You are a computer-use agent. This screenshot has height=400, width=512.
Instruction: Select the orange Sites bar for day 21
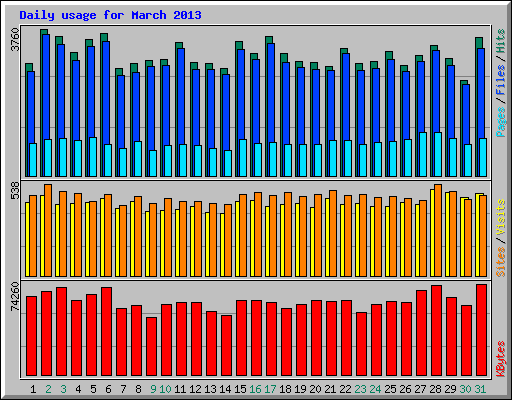[333, 233]
